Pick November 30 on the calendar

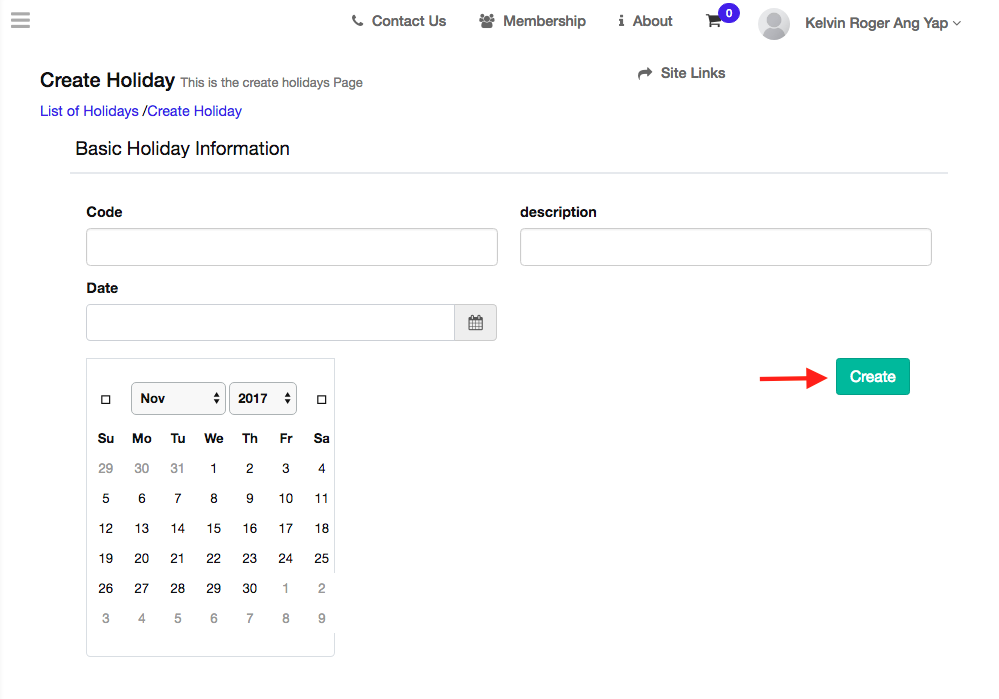[x=250, y=588]
